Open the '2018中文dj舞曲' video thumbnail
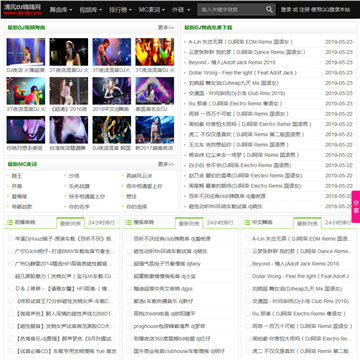 (x=112, y=91)
